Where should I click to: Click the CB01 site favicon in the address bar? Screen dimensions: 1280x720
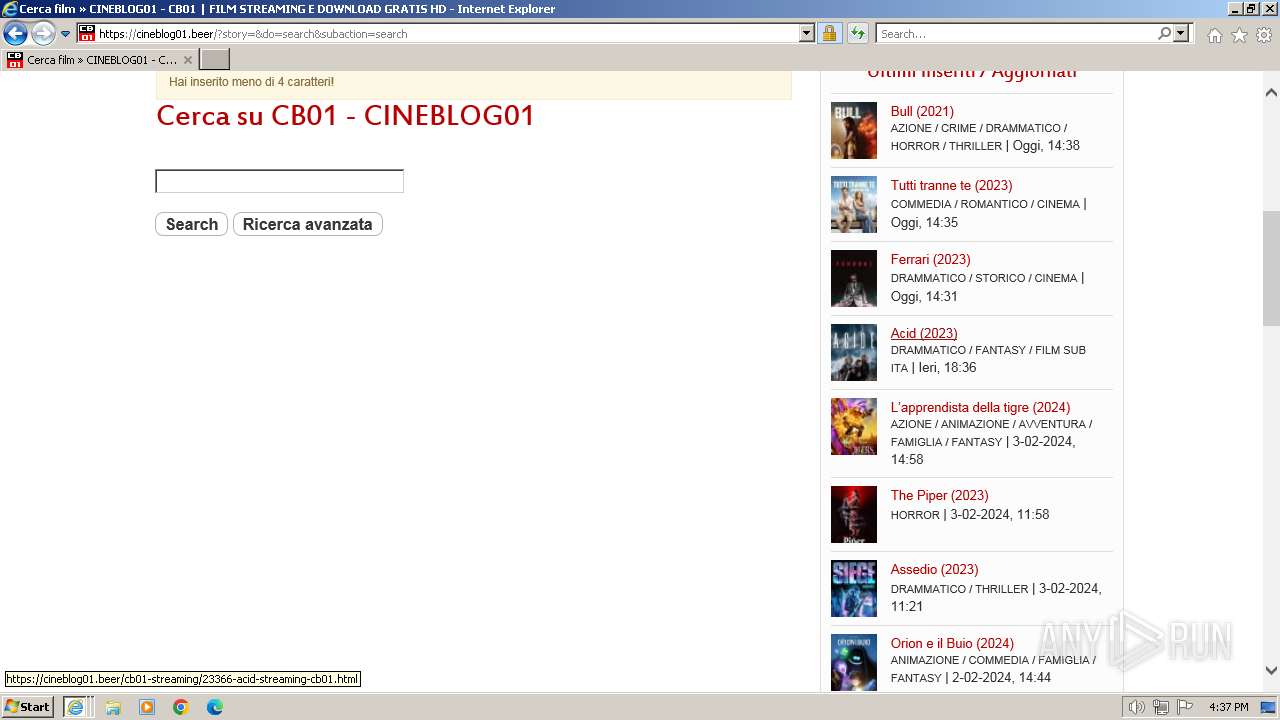pyautogui.click(x=87, y=33)
